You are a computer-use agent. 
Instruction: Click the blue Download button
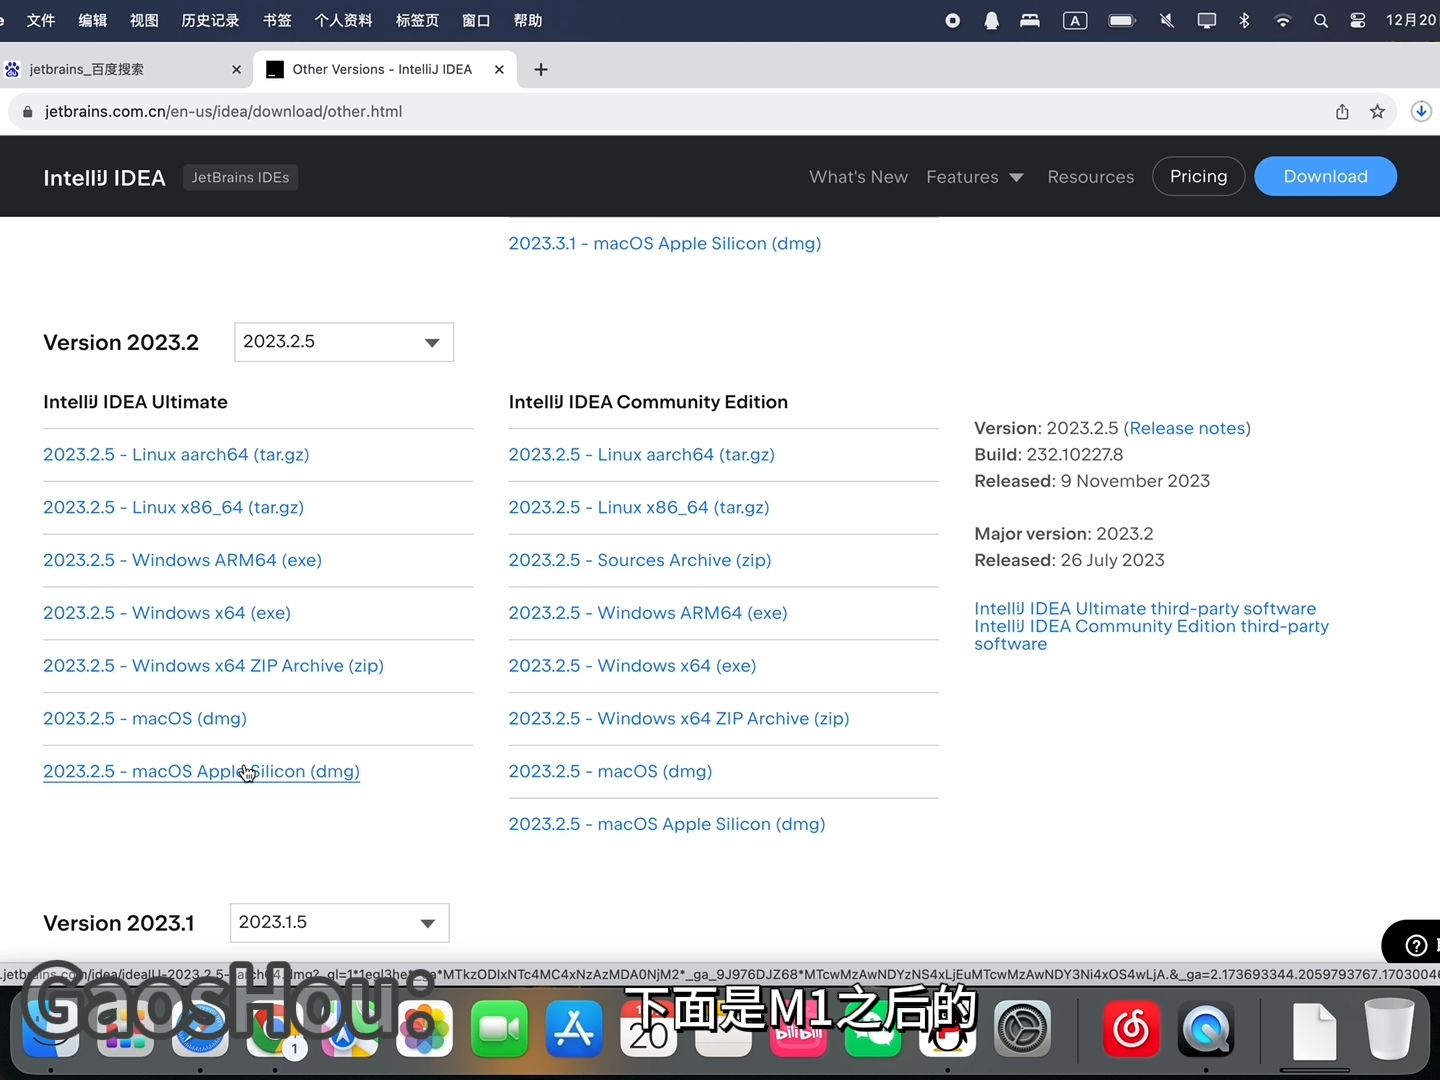pyautogui.click(x=1326, y=176)
